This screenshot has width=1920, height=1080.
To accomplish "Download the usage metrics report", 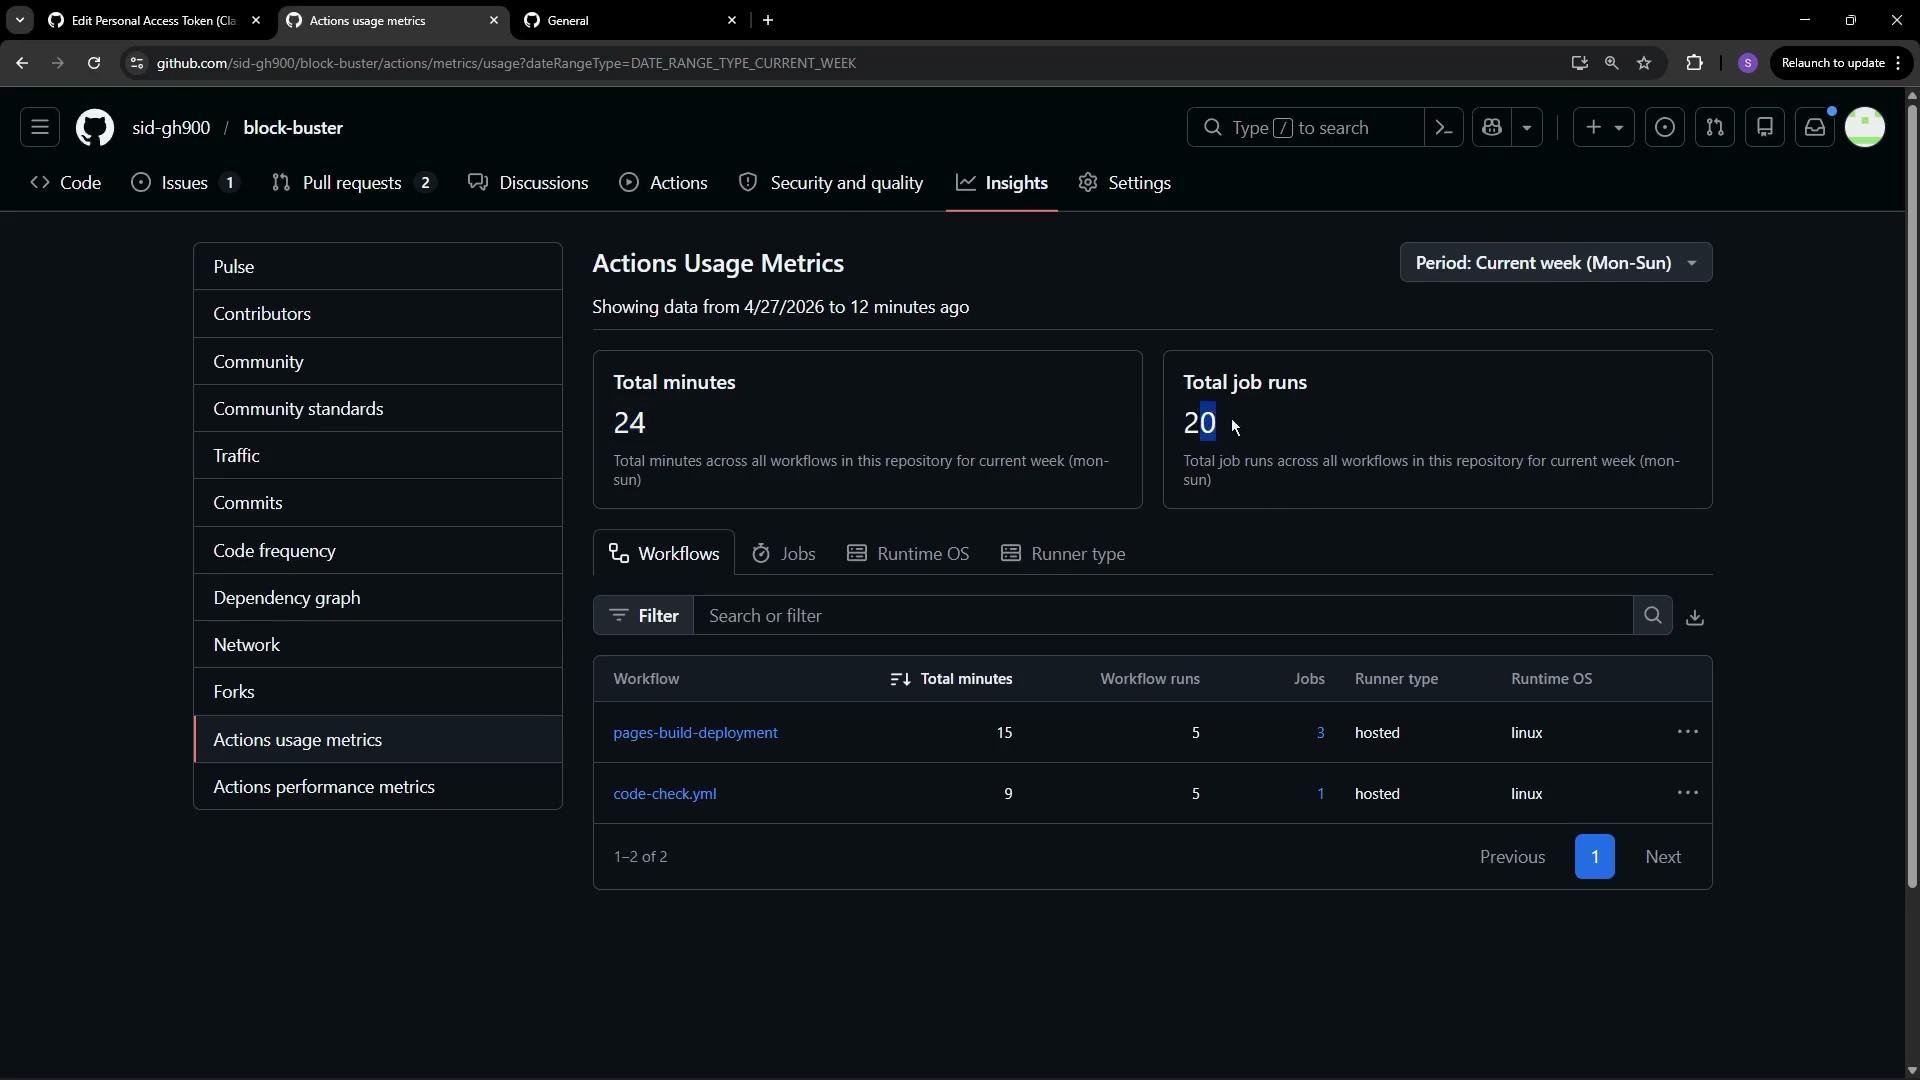I will pyautogui.click(x=1695, y=617).
